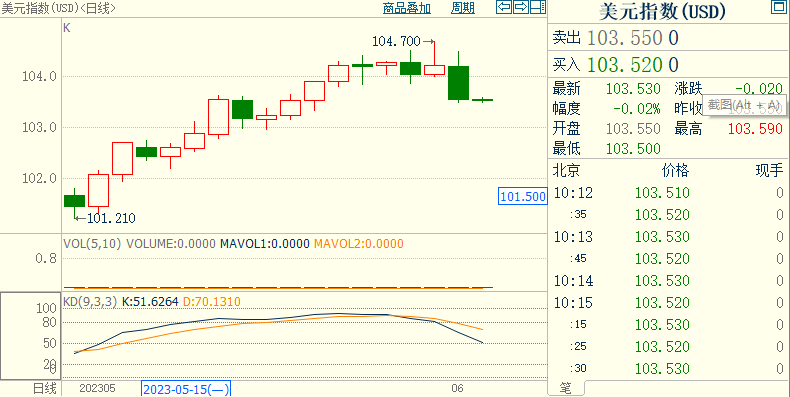Toggle the side panel layout icon
This screenshot has width=790, height=397.
pyautogui.click(x=538, y=7)
